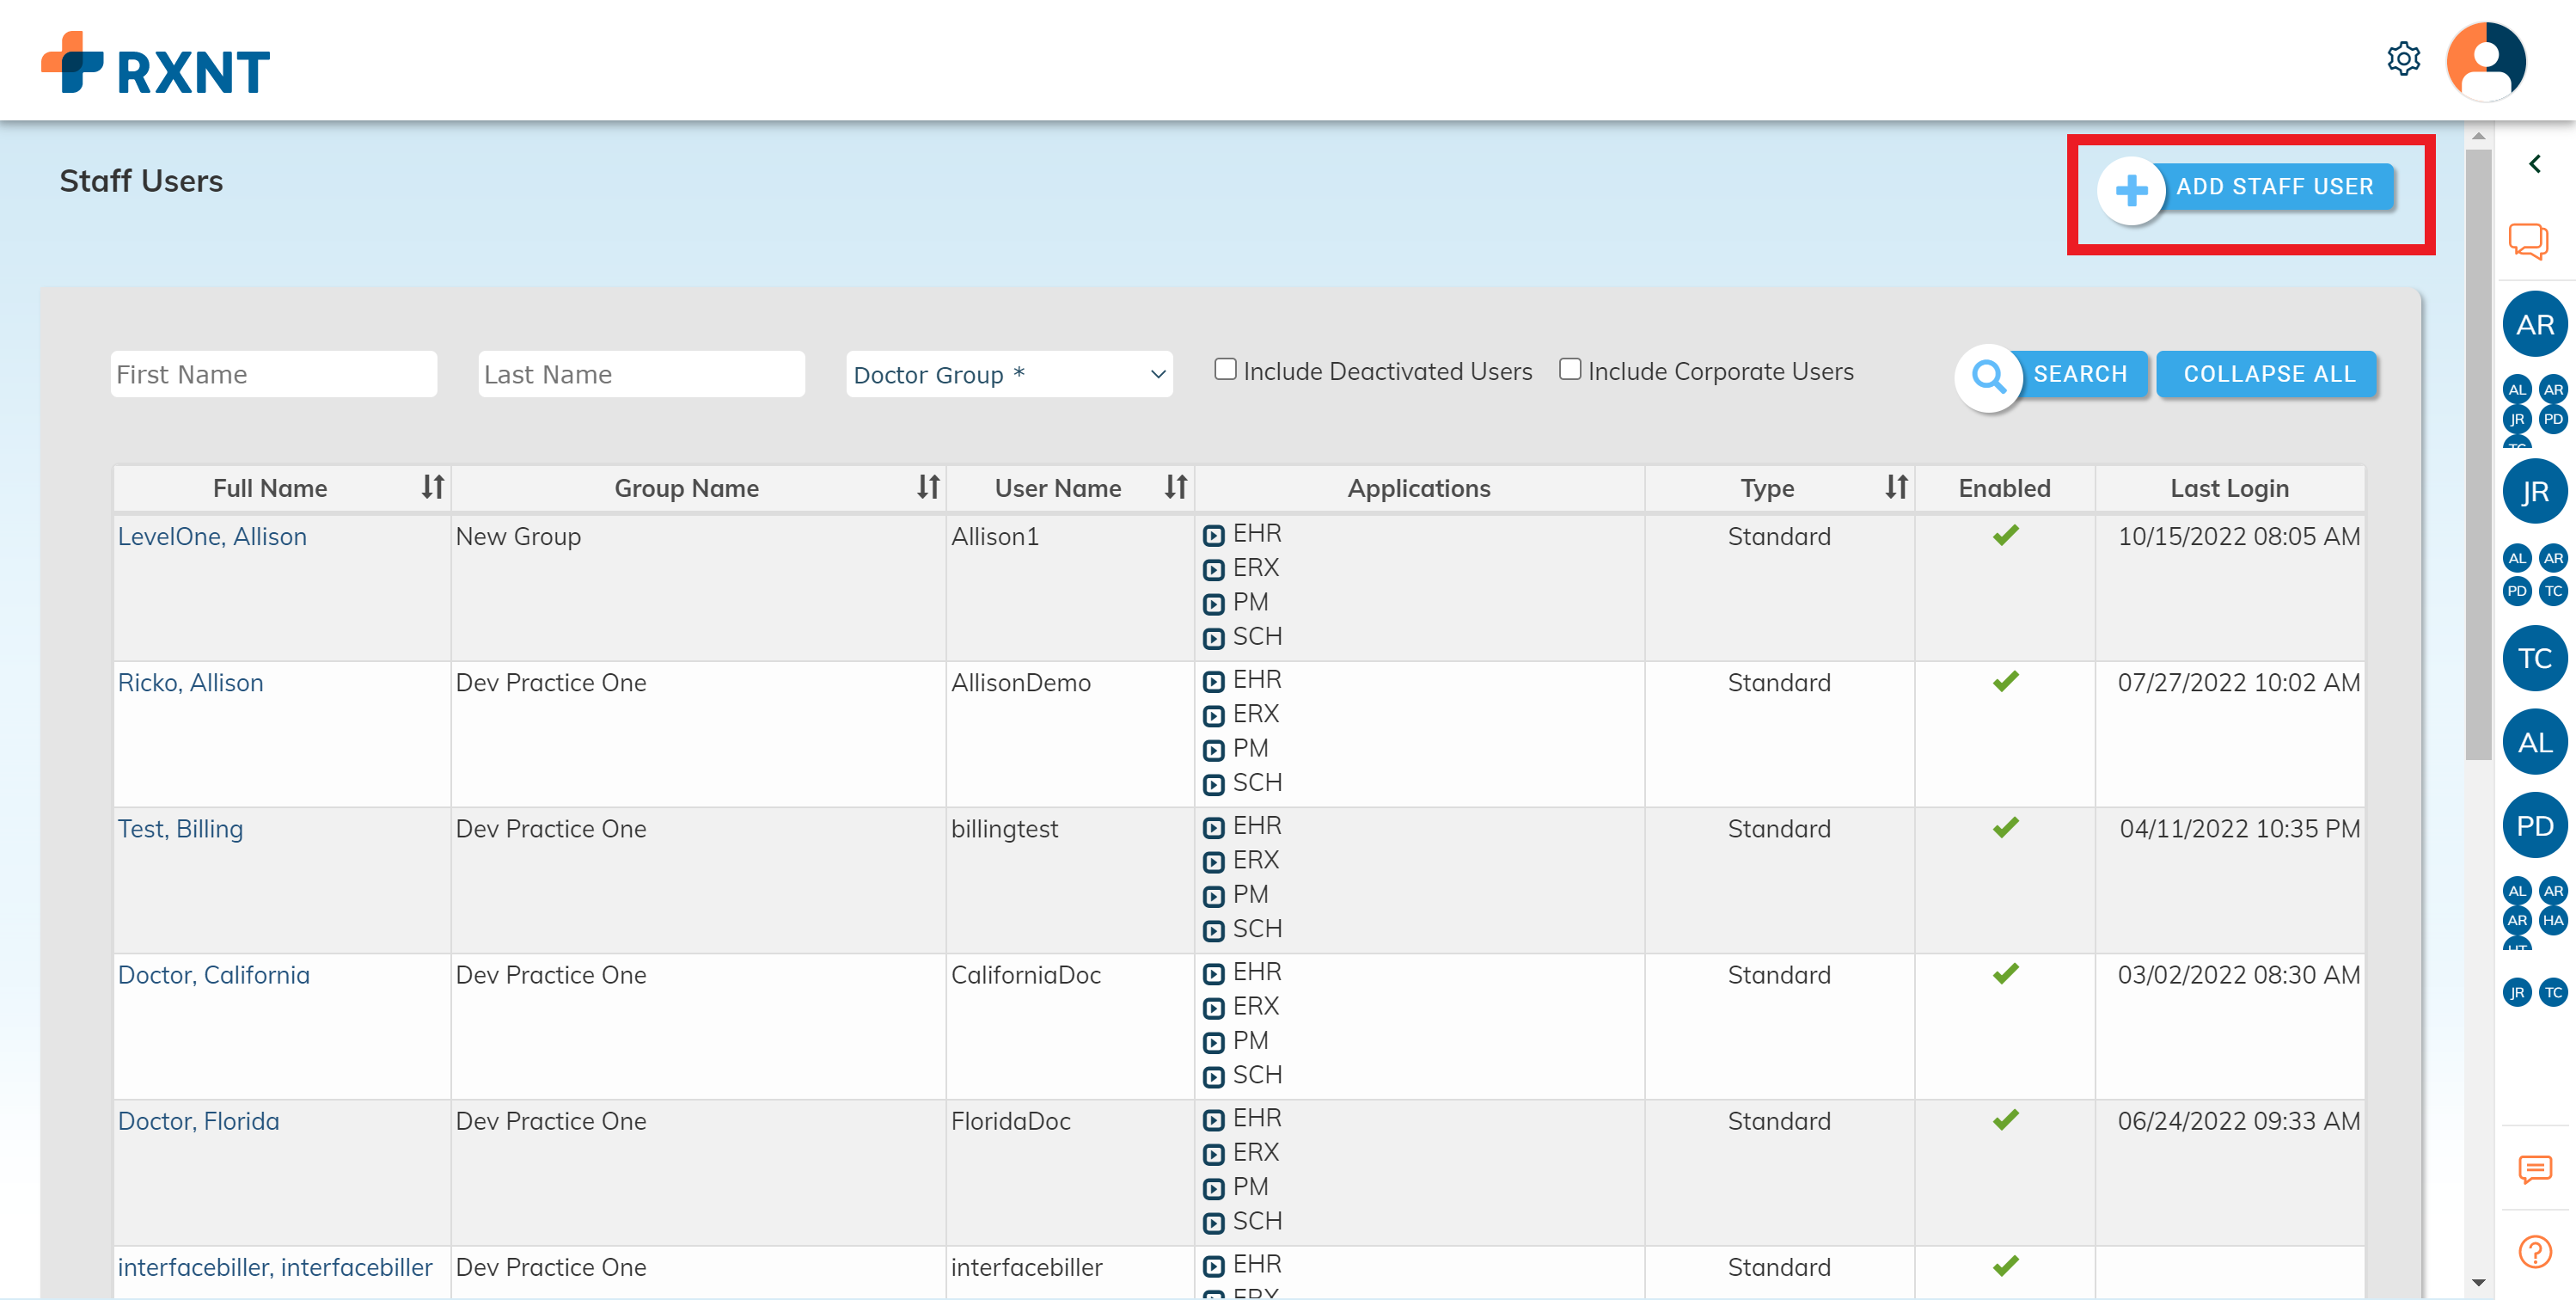The height and width of the screenshot is (1300, 2576).
Task: Open the large AL contact avatar
Action: [2535, 742]
